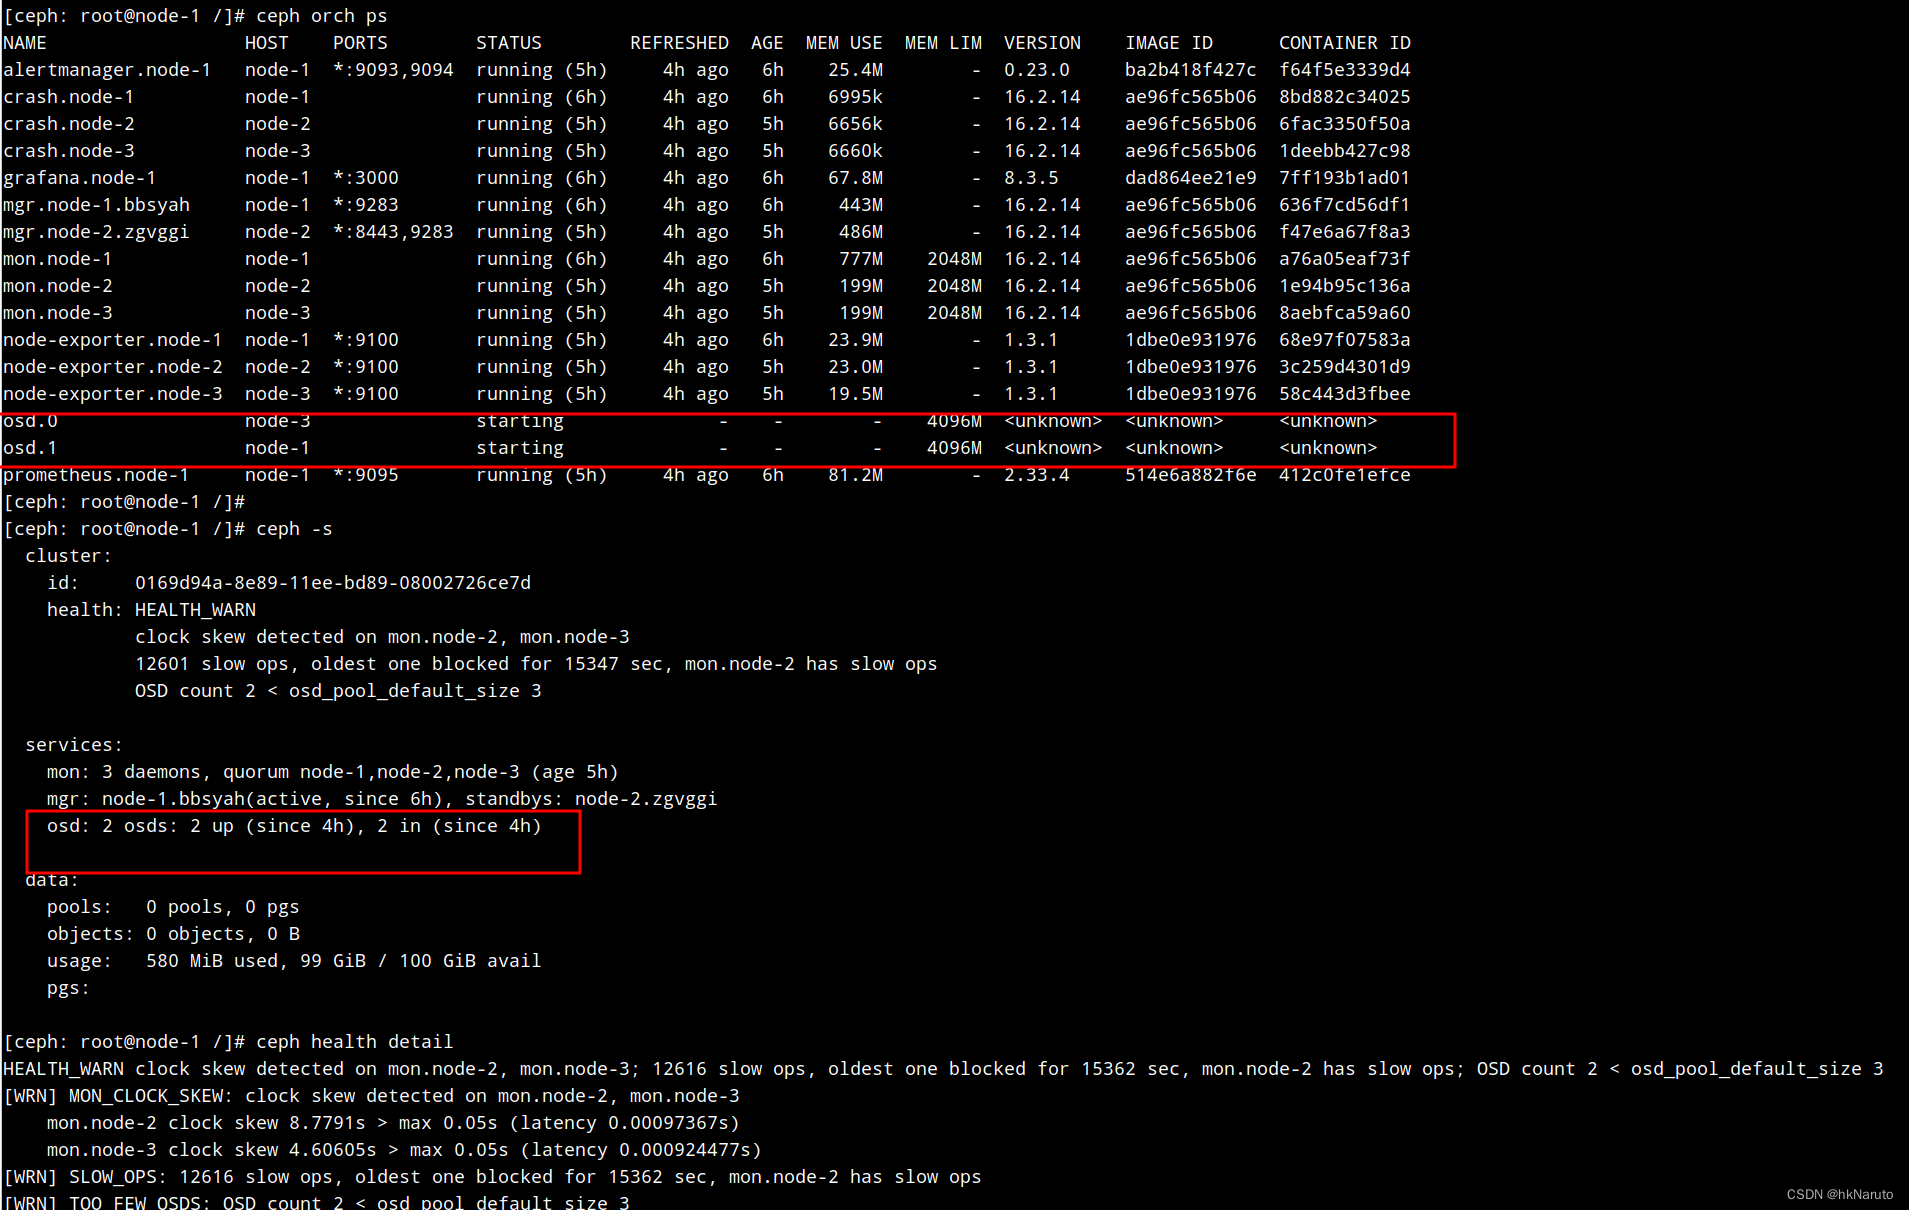Click 'OSD count 2 < osd_pool_default_size 3' under health

click(x=338, y=691)
